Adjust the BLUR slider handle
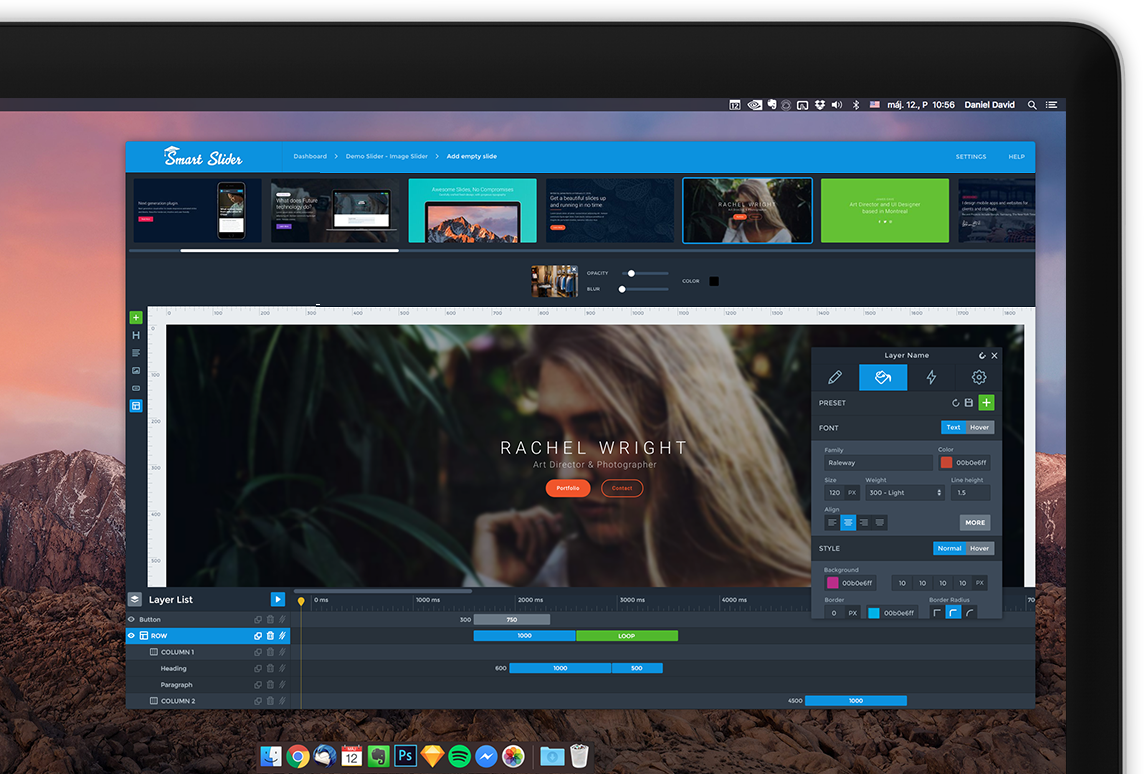This screenshot has width=1144, height=774. pyautogui.click(x=622, y=290)
